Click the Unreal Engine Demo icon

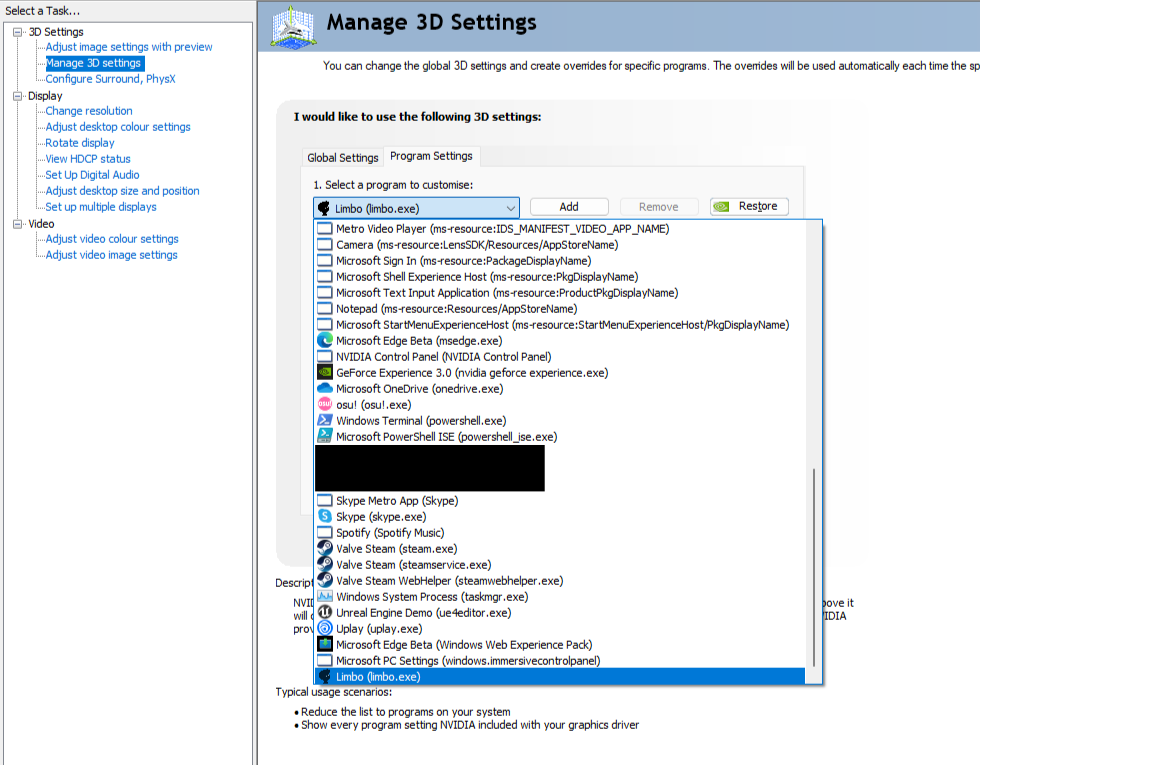tap(325, 612)
